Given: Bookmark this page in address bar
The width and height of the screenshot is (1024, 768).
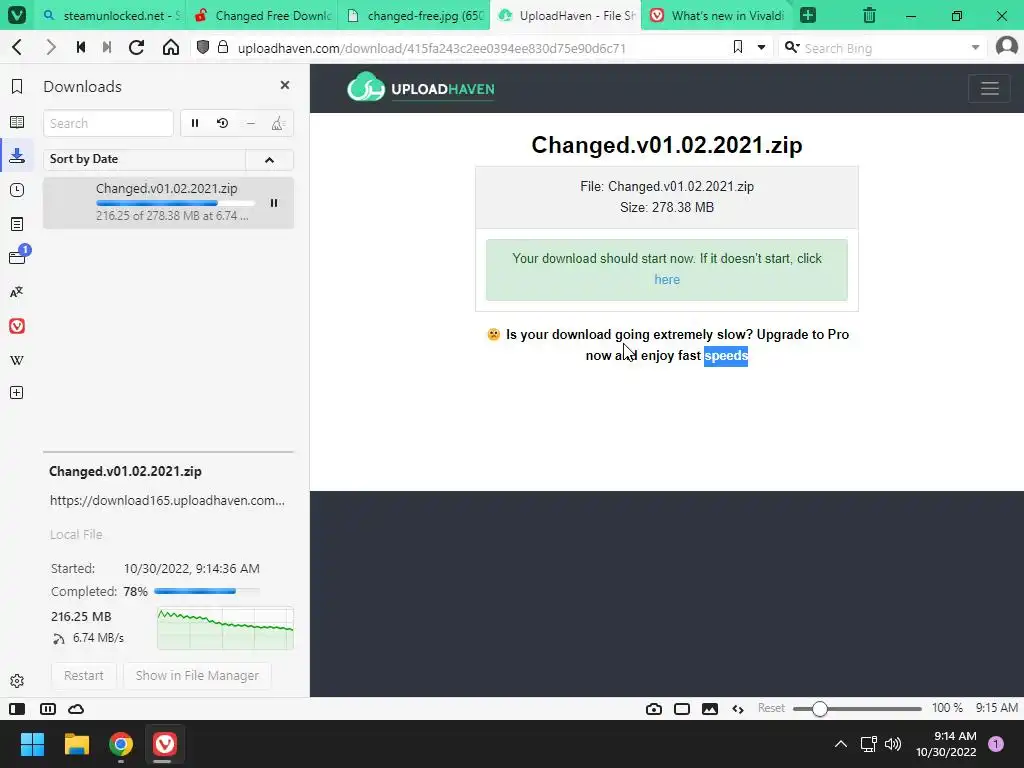Looking at the screenshot, I should point(738,47).
